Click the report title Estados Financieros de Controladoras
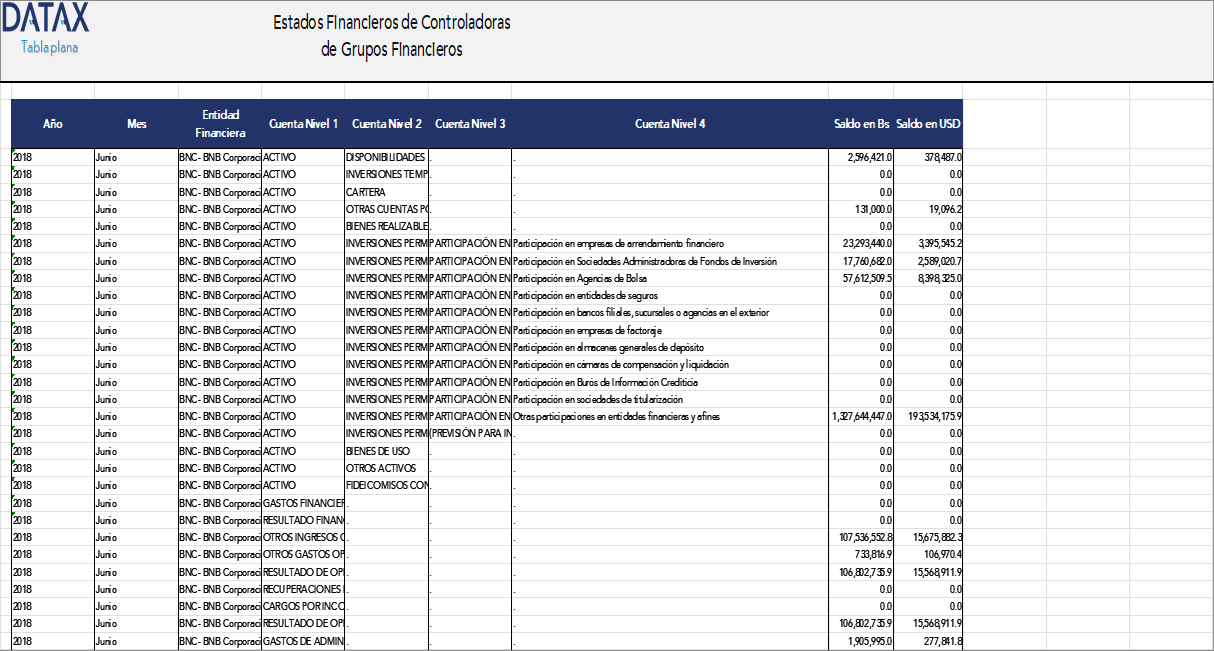The height and width of the screenshot is (651, 1214). (390, 23)
